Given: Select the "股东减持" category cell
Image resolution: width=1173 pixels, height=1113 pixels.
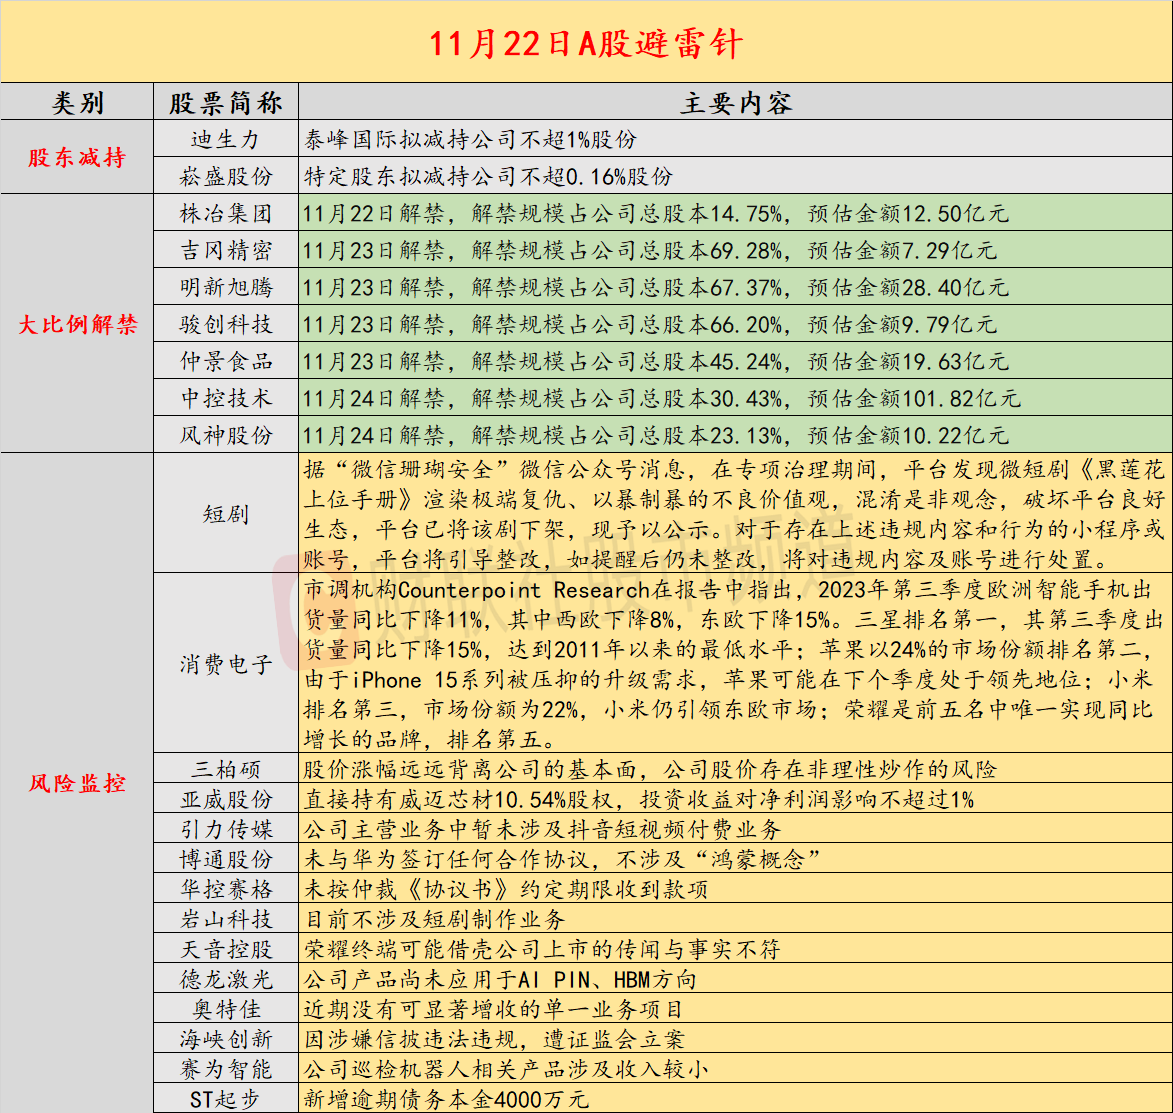Looking at the screenshot, I should 77,158.
